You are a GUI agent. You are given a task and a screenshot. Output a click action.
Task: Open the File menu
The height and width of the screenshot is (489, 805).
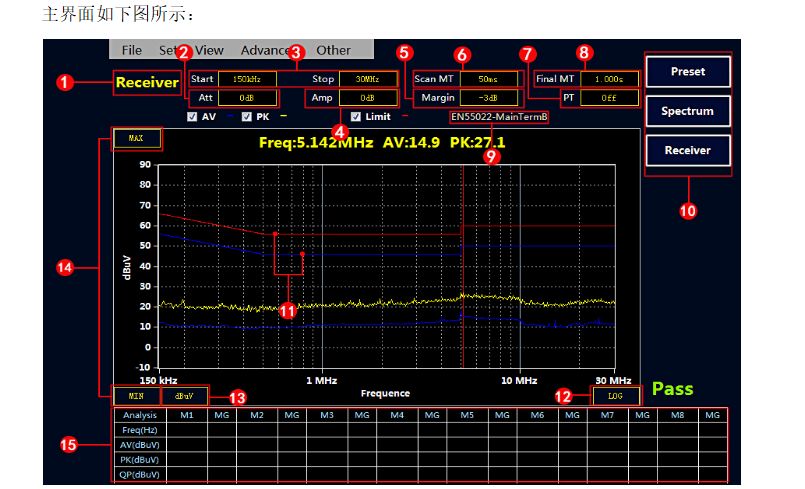coord(131,50)
